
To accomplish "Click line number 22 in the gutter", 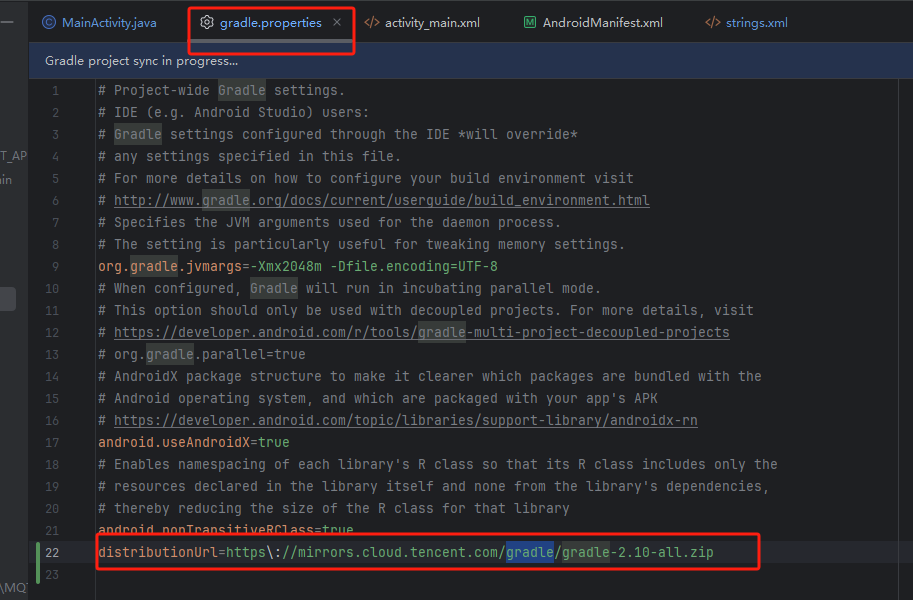I will (52, 552).
